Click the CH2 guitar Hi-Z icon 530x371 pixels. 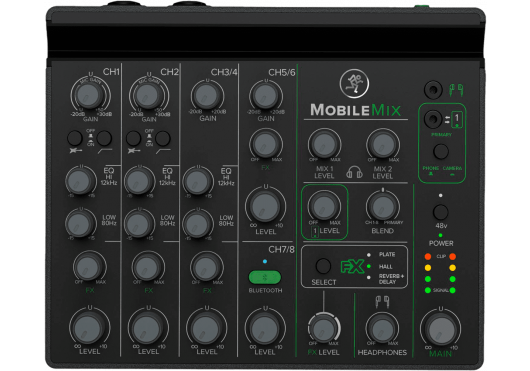pyautogui.click(x=134, y=150)
